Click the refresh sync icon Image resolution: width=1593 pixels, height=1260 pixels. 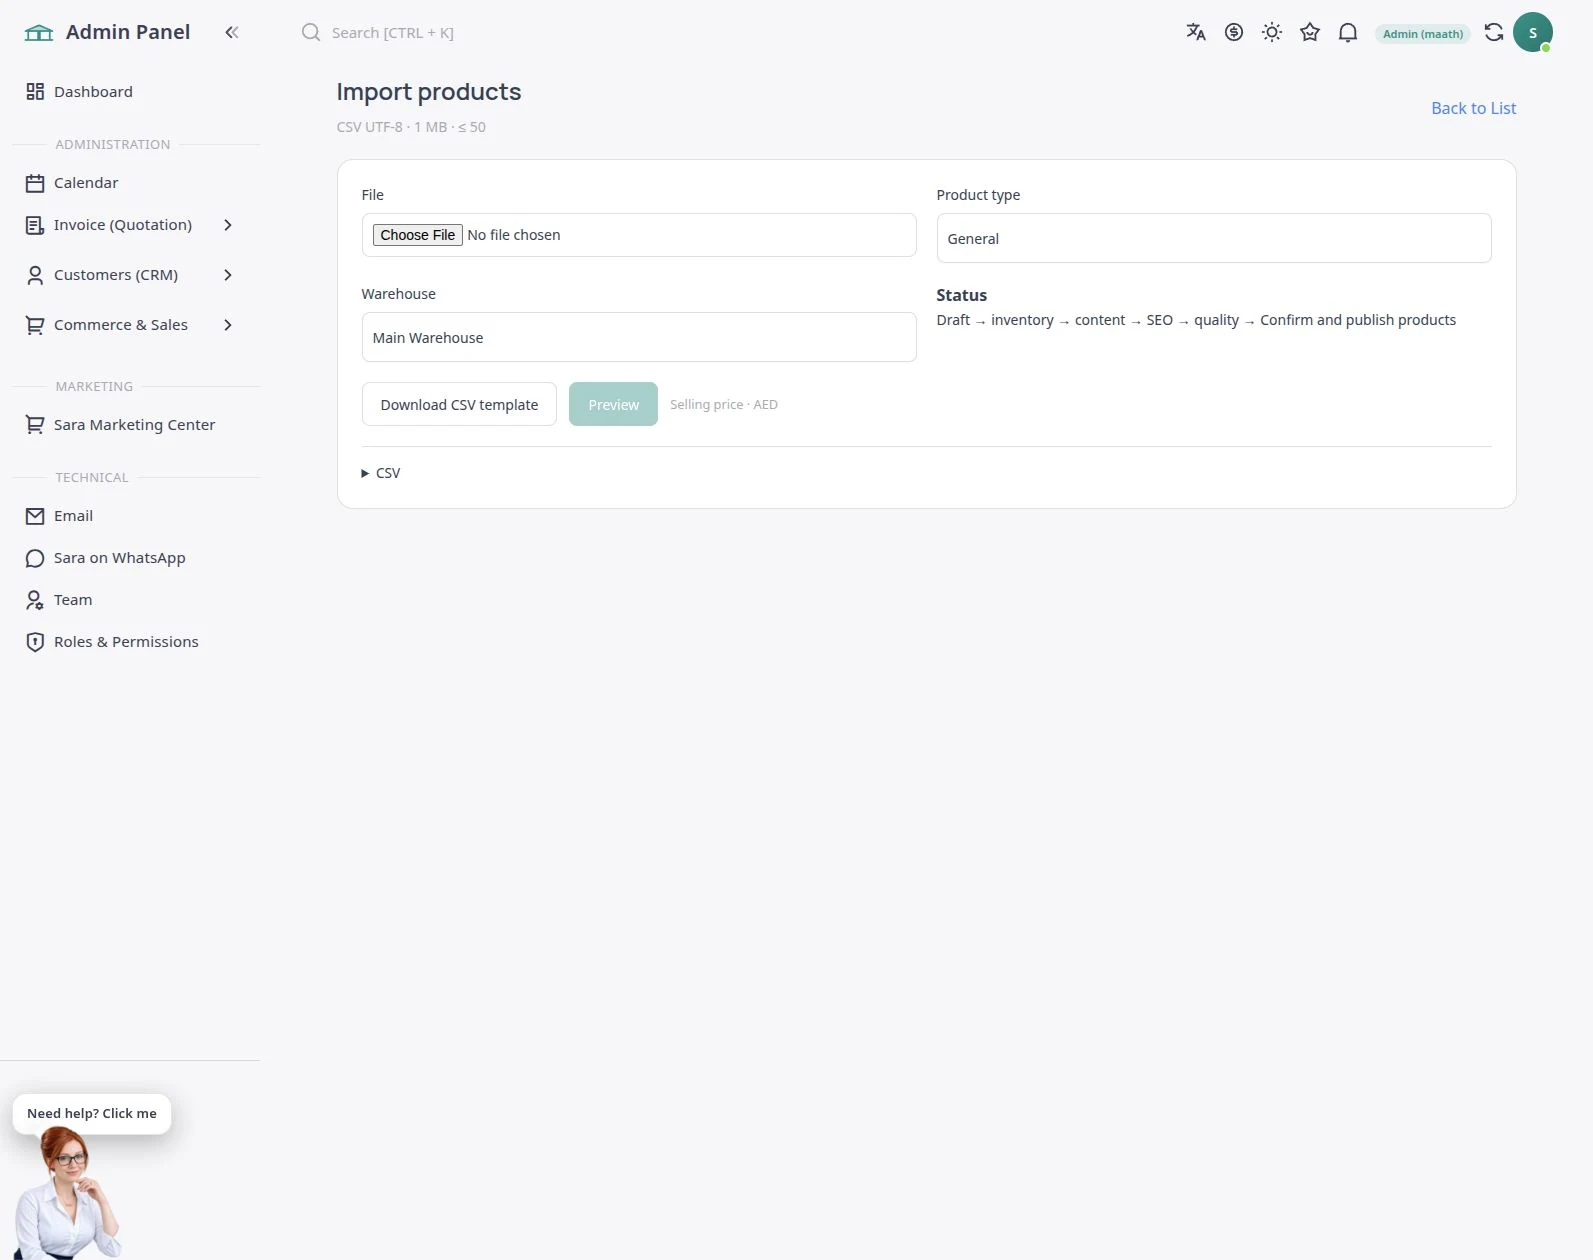pyautogui.click(x=1494, y=32)
